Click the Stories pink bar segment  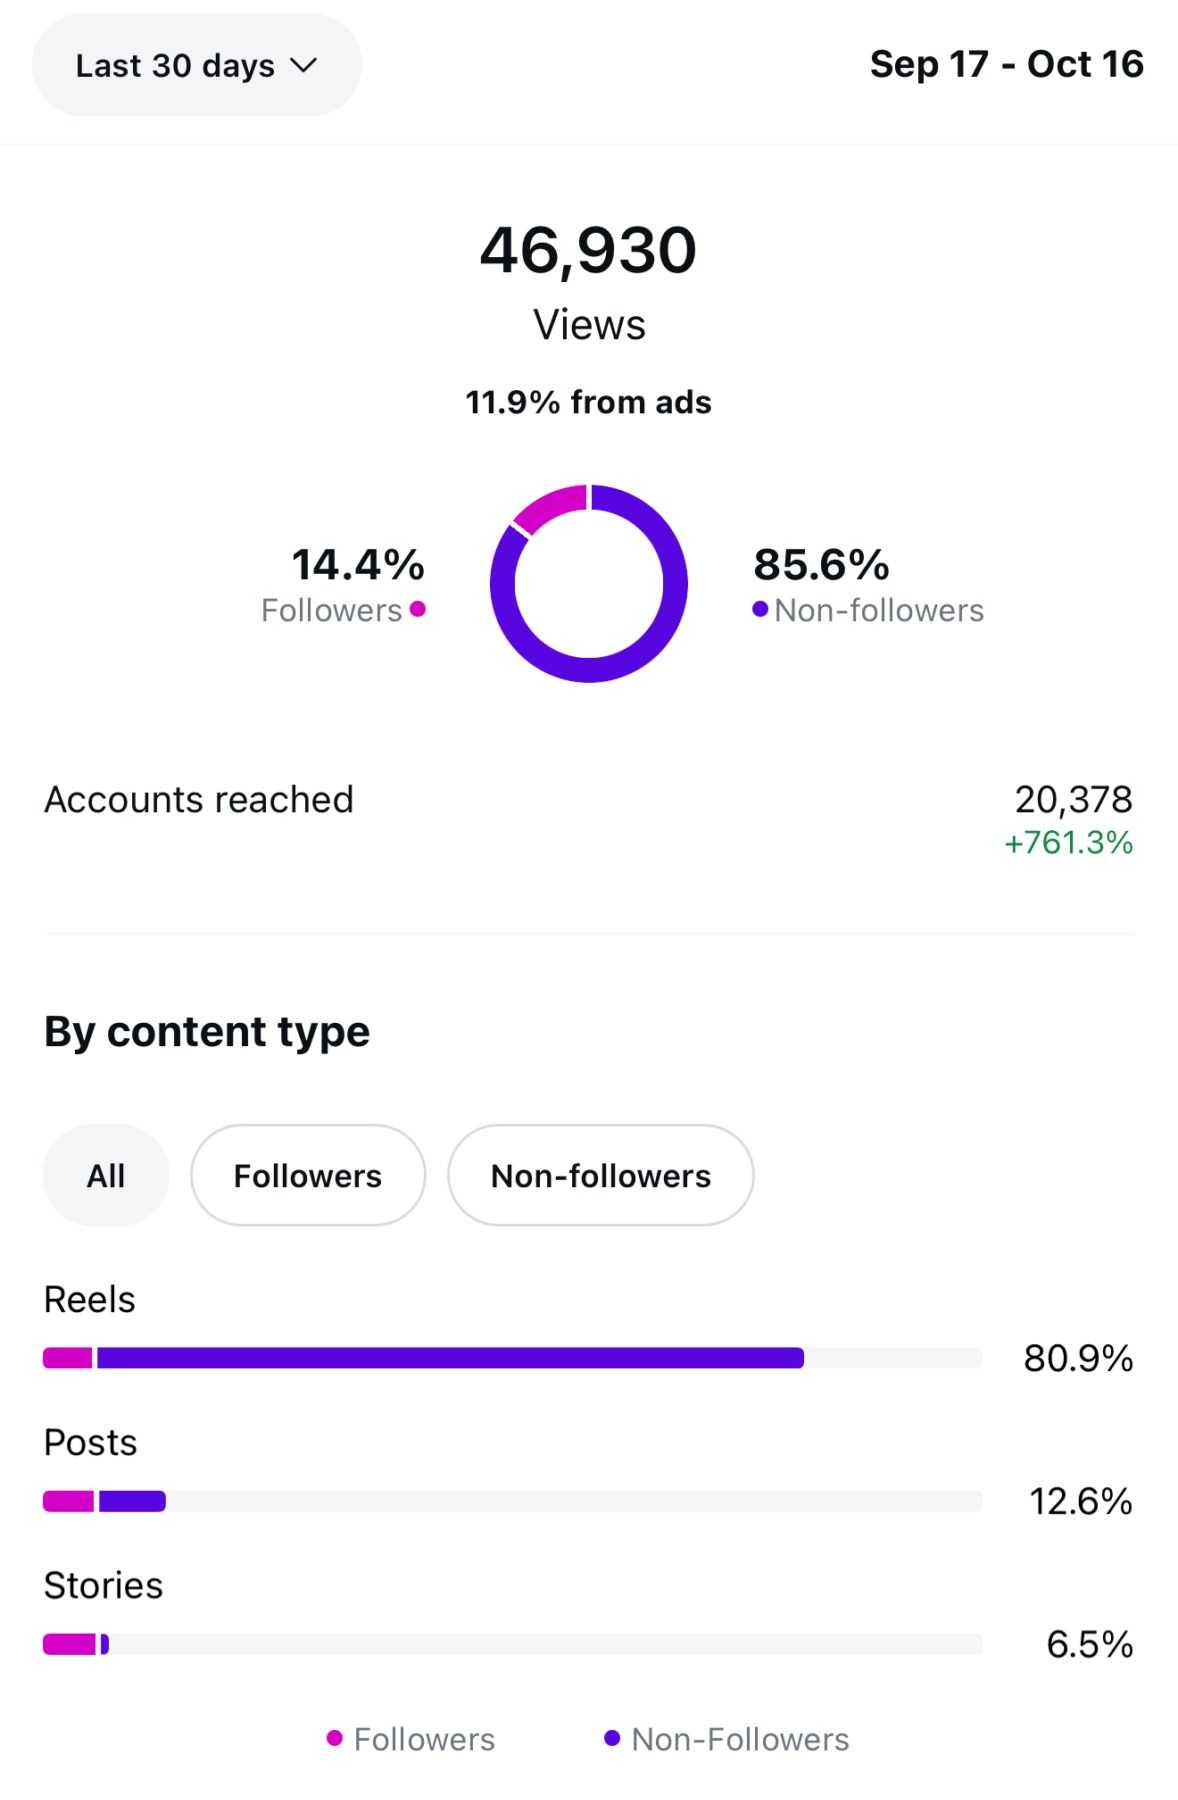[x=69, y=1644]
